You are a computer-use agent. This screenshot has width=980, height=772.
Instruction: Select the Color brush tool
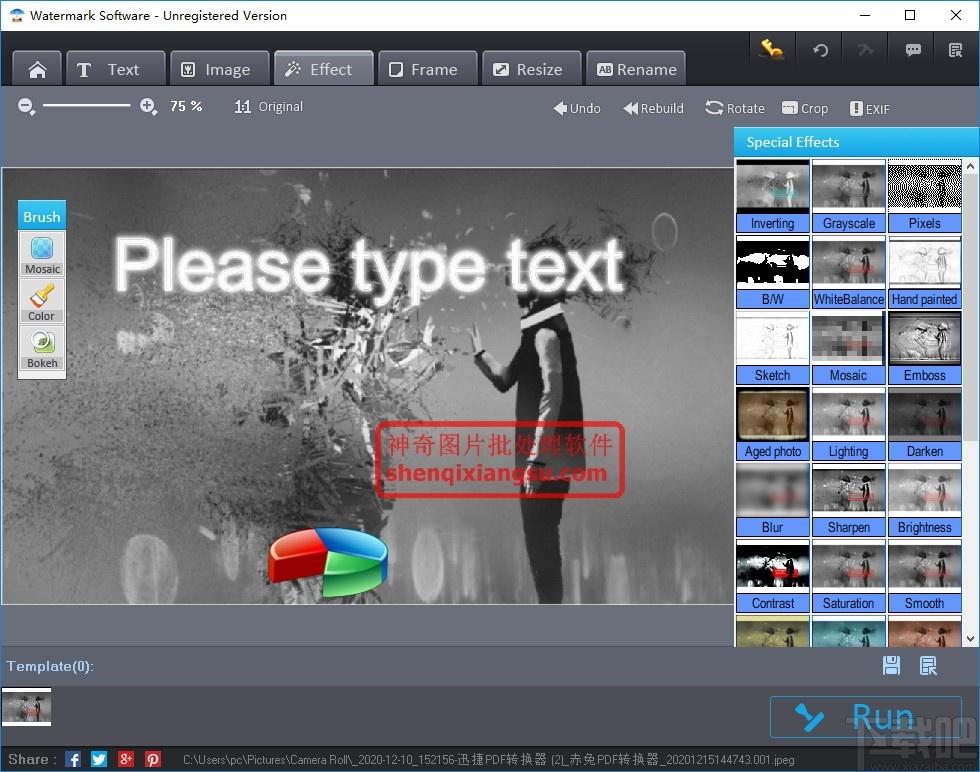pos(42,301)
